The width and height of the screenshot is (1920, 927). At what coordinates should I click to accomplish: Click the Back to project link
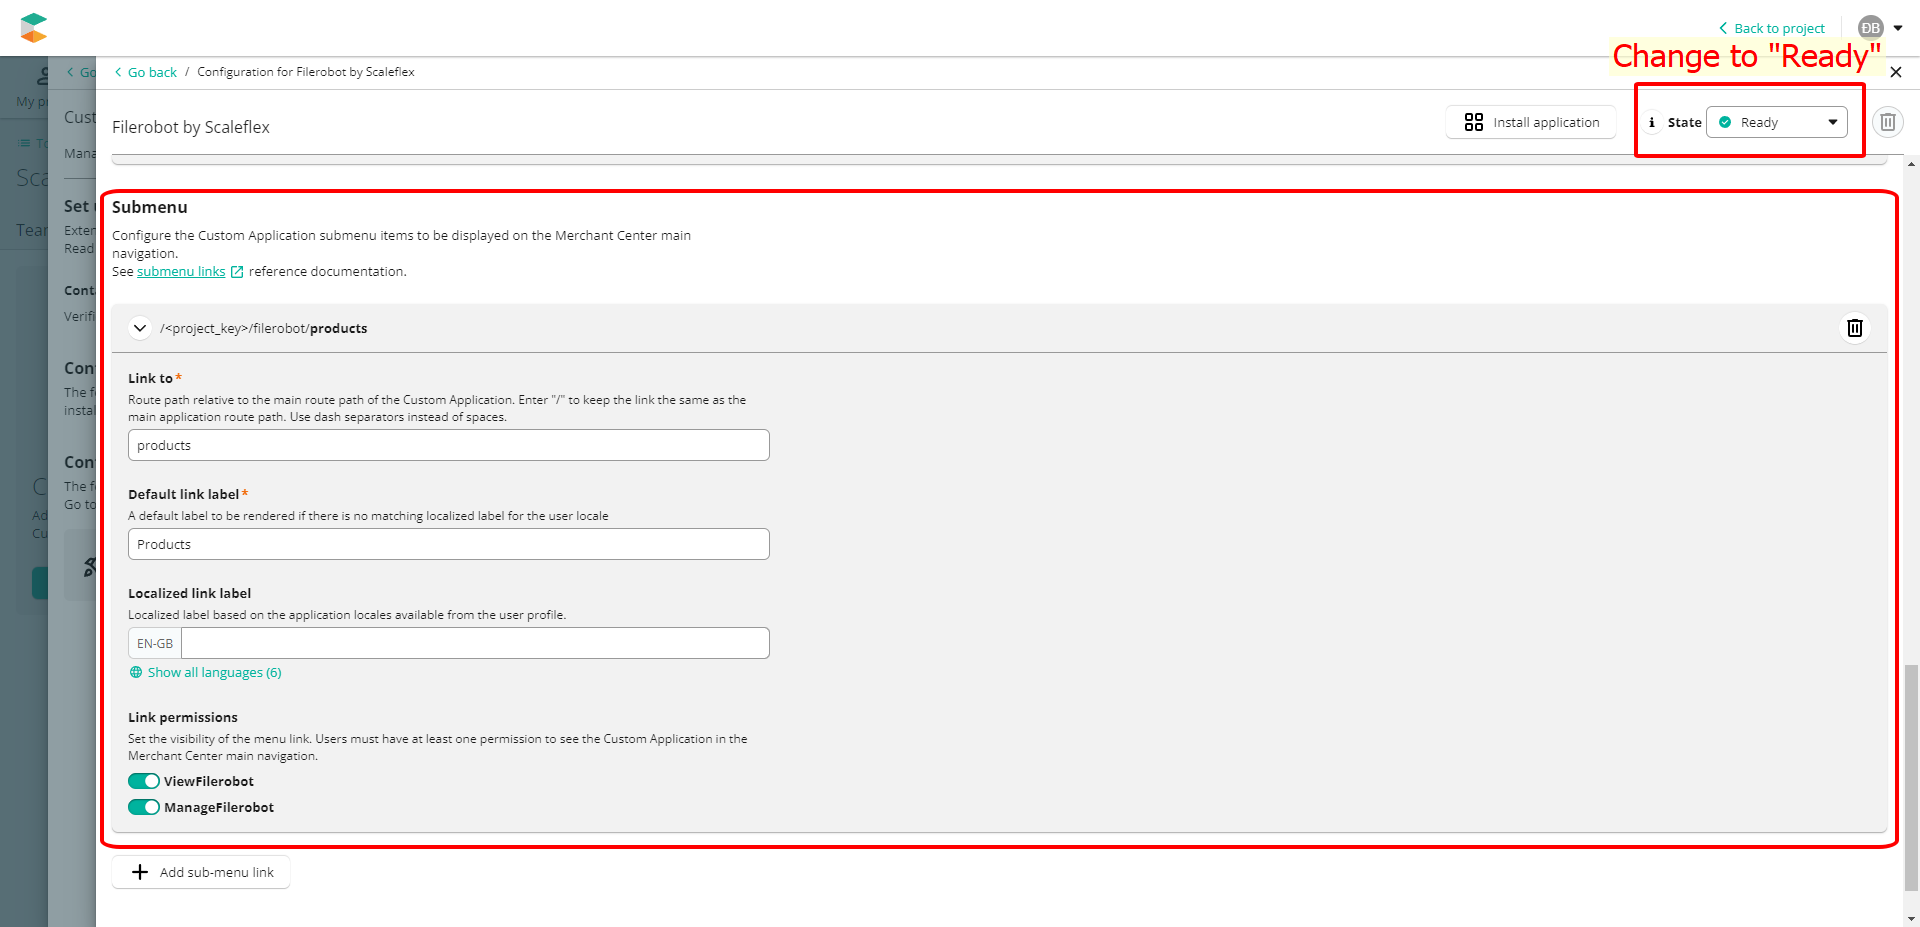[x=1772, y=28]
